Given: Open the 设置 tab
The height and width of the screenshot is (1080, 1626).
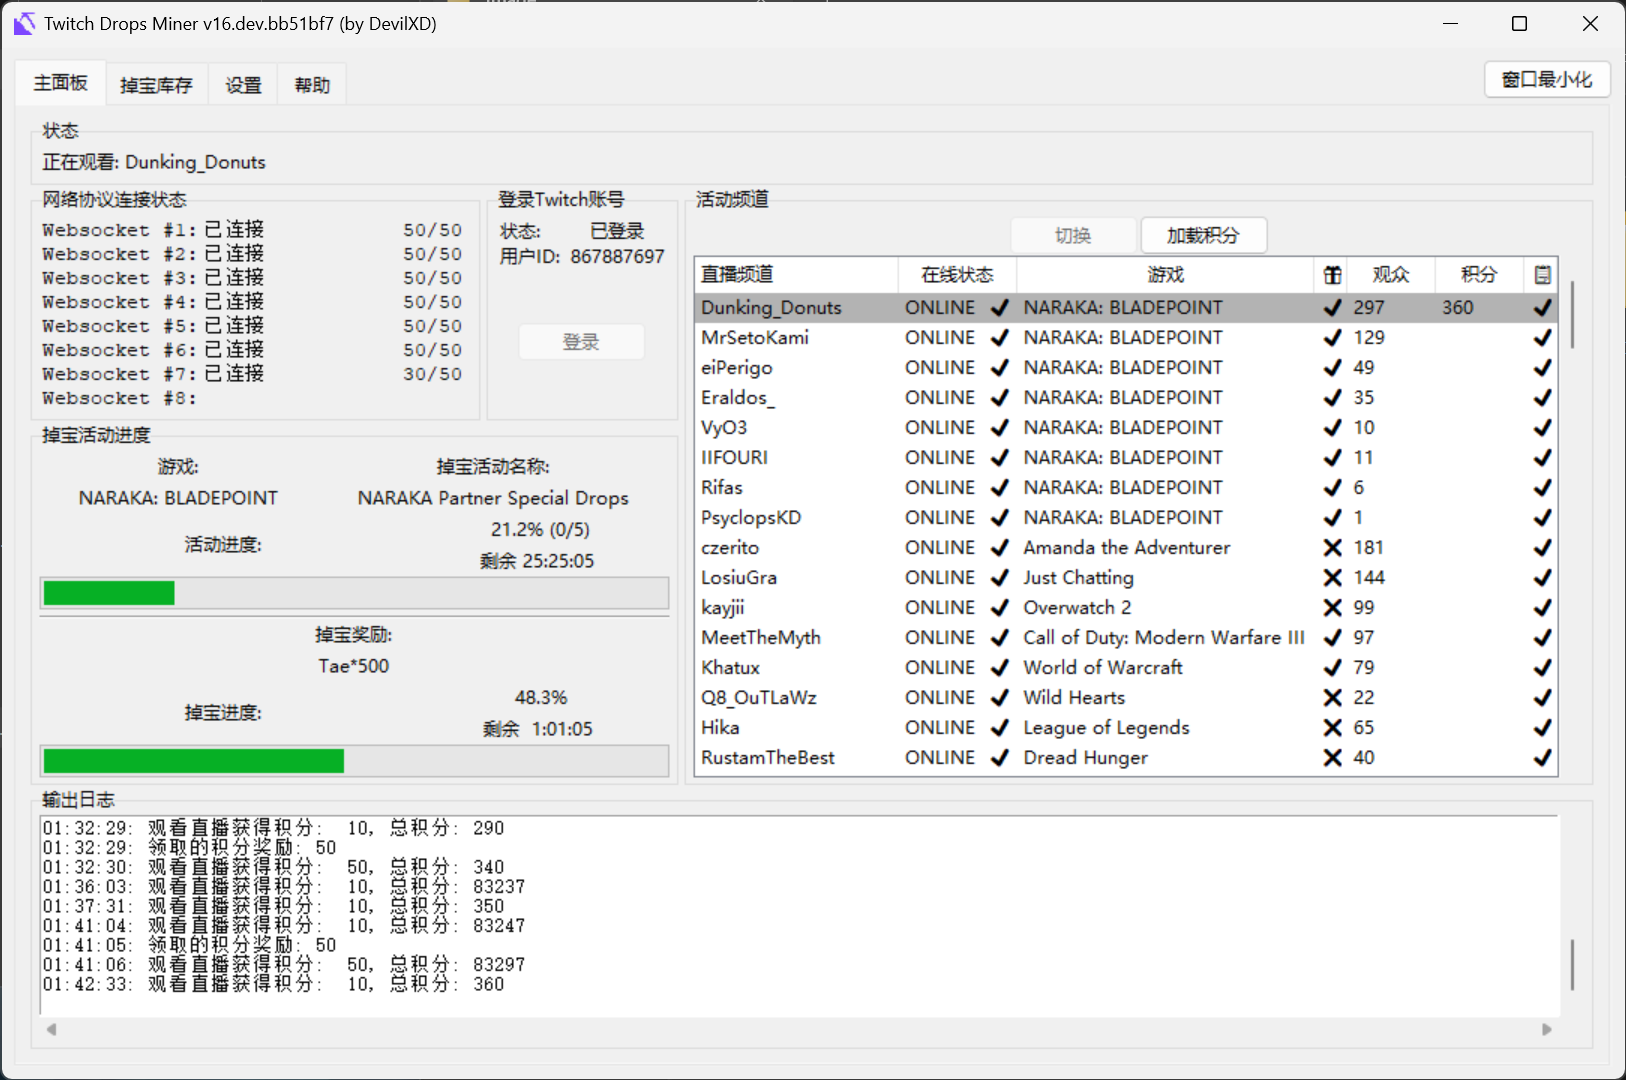Looking at the screenshot, I should (243, 85).
